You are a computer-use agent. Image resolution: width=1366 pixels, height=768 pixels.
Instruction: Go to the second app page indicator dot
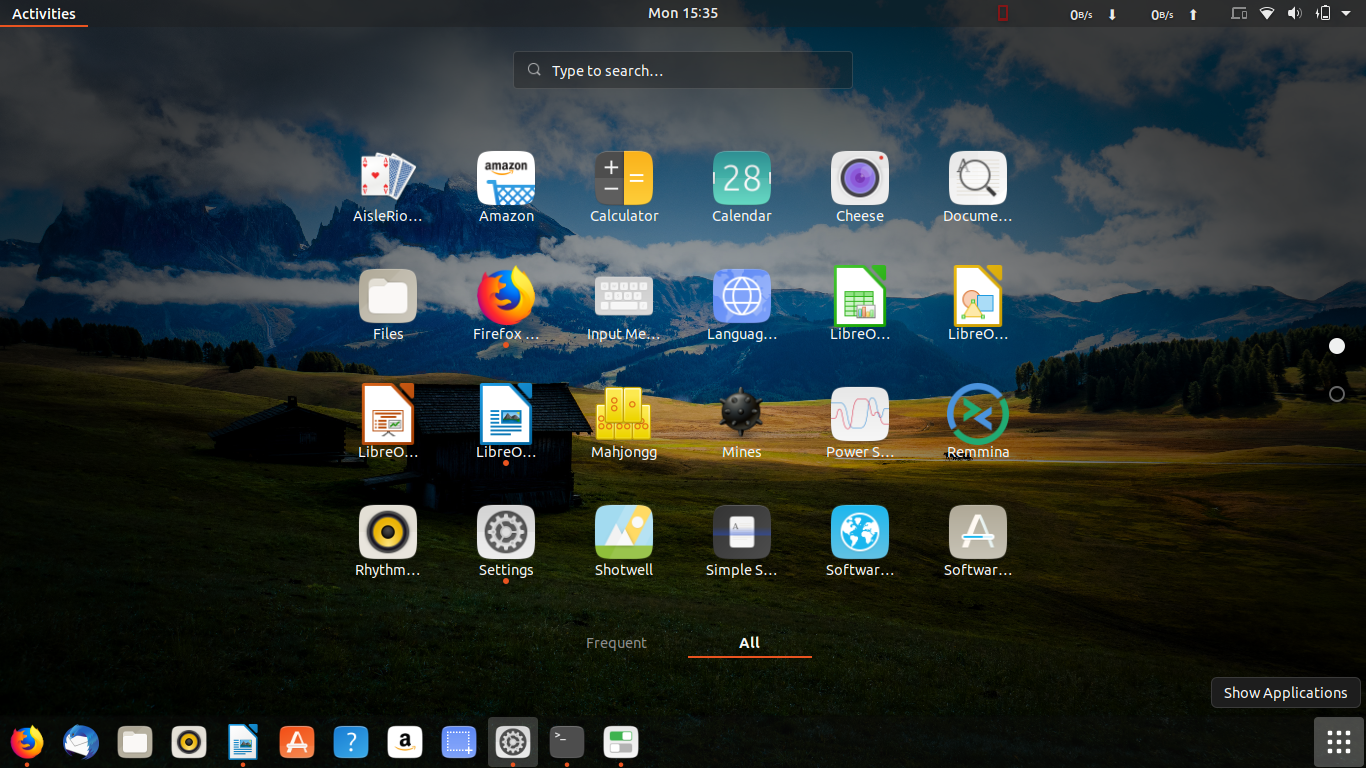pyautogui.click(x=1337, y=394)
